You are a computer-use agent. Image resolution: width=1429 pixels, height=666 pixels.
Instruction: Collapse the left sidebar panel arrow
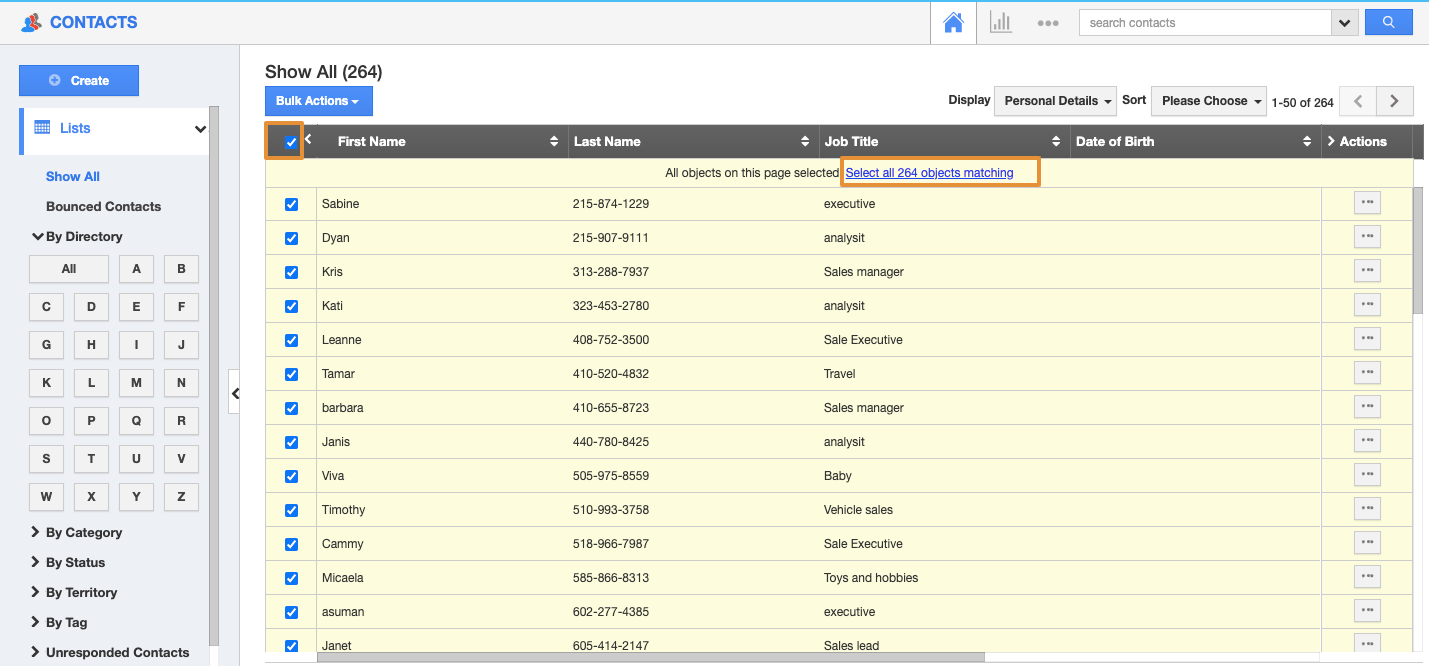[x=235, y=393]
